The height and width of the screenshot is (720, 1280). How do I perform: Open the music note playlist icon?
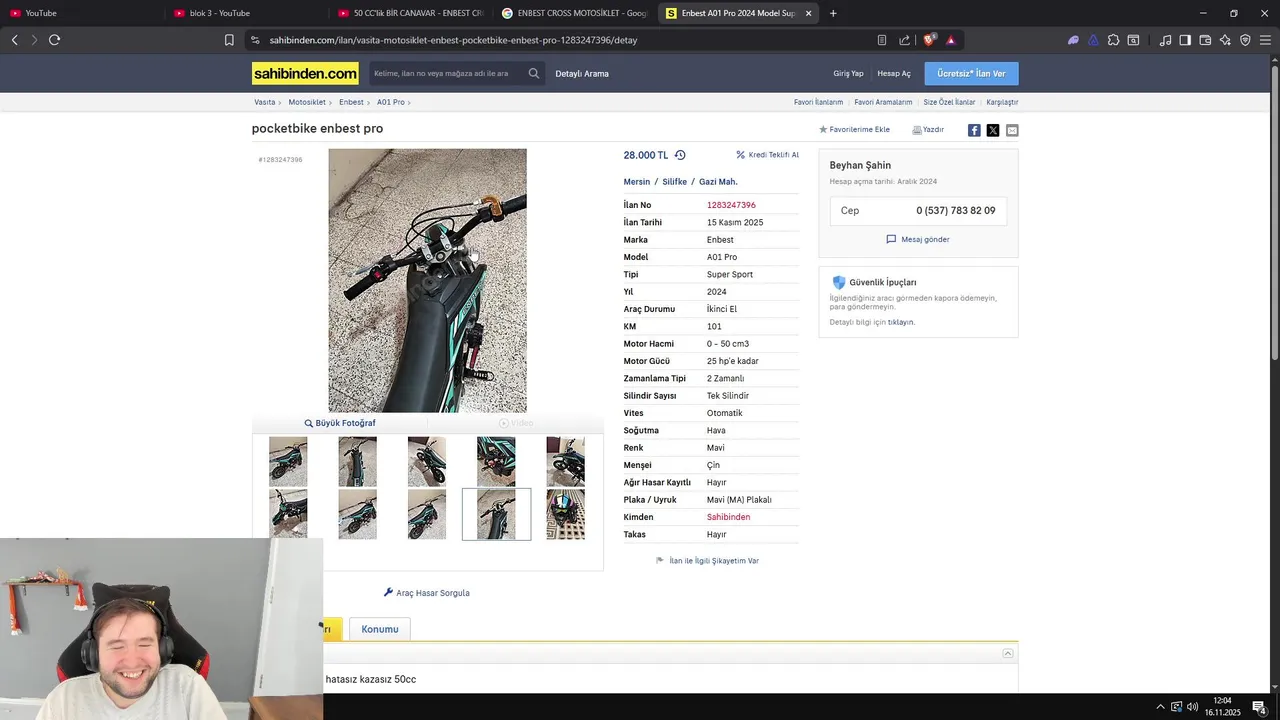(x=1165, y=40)
